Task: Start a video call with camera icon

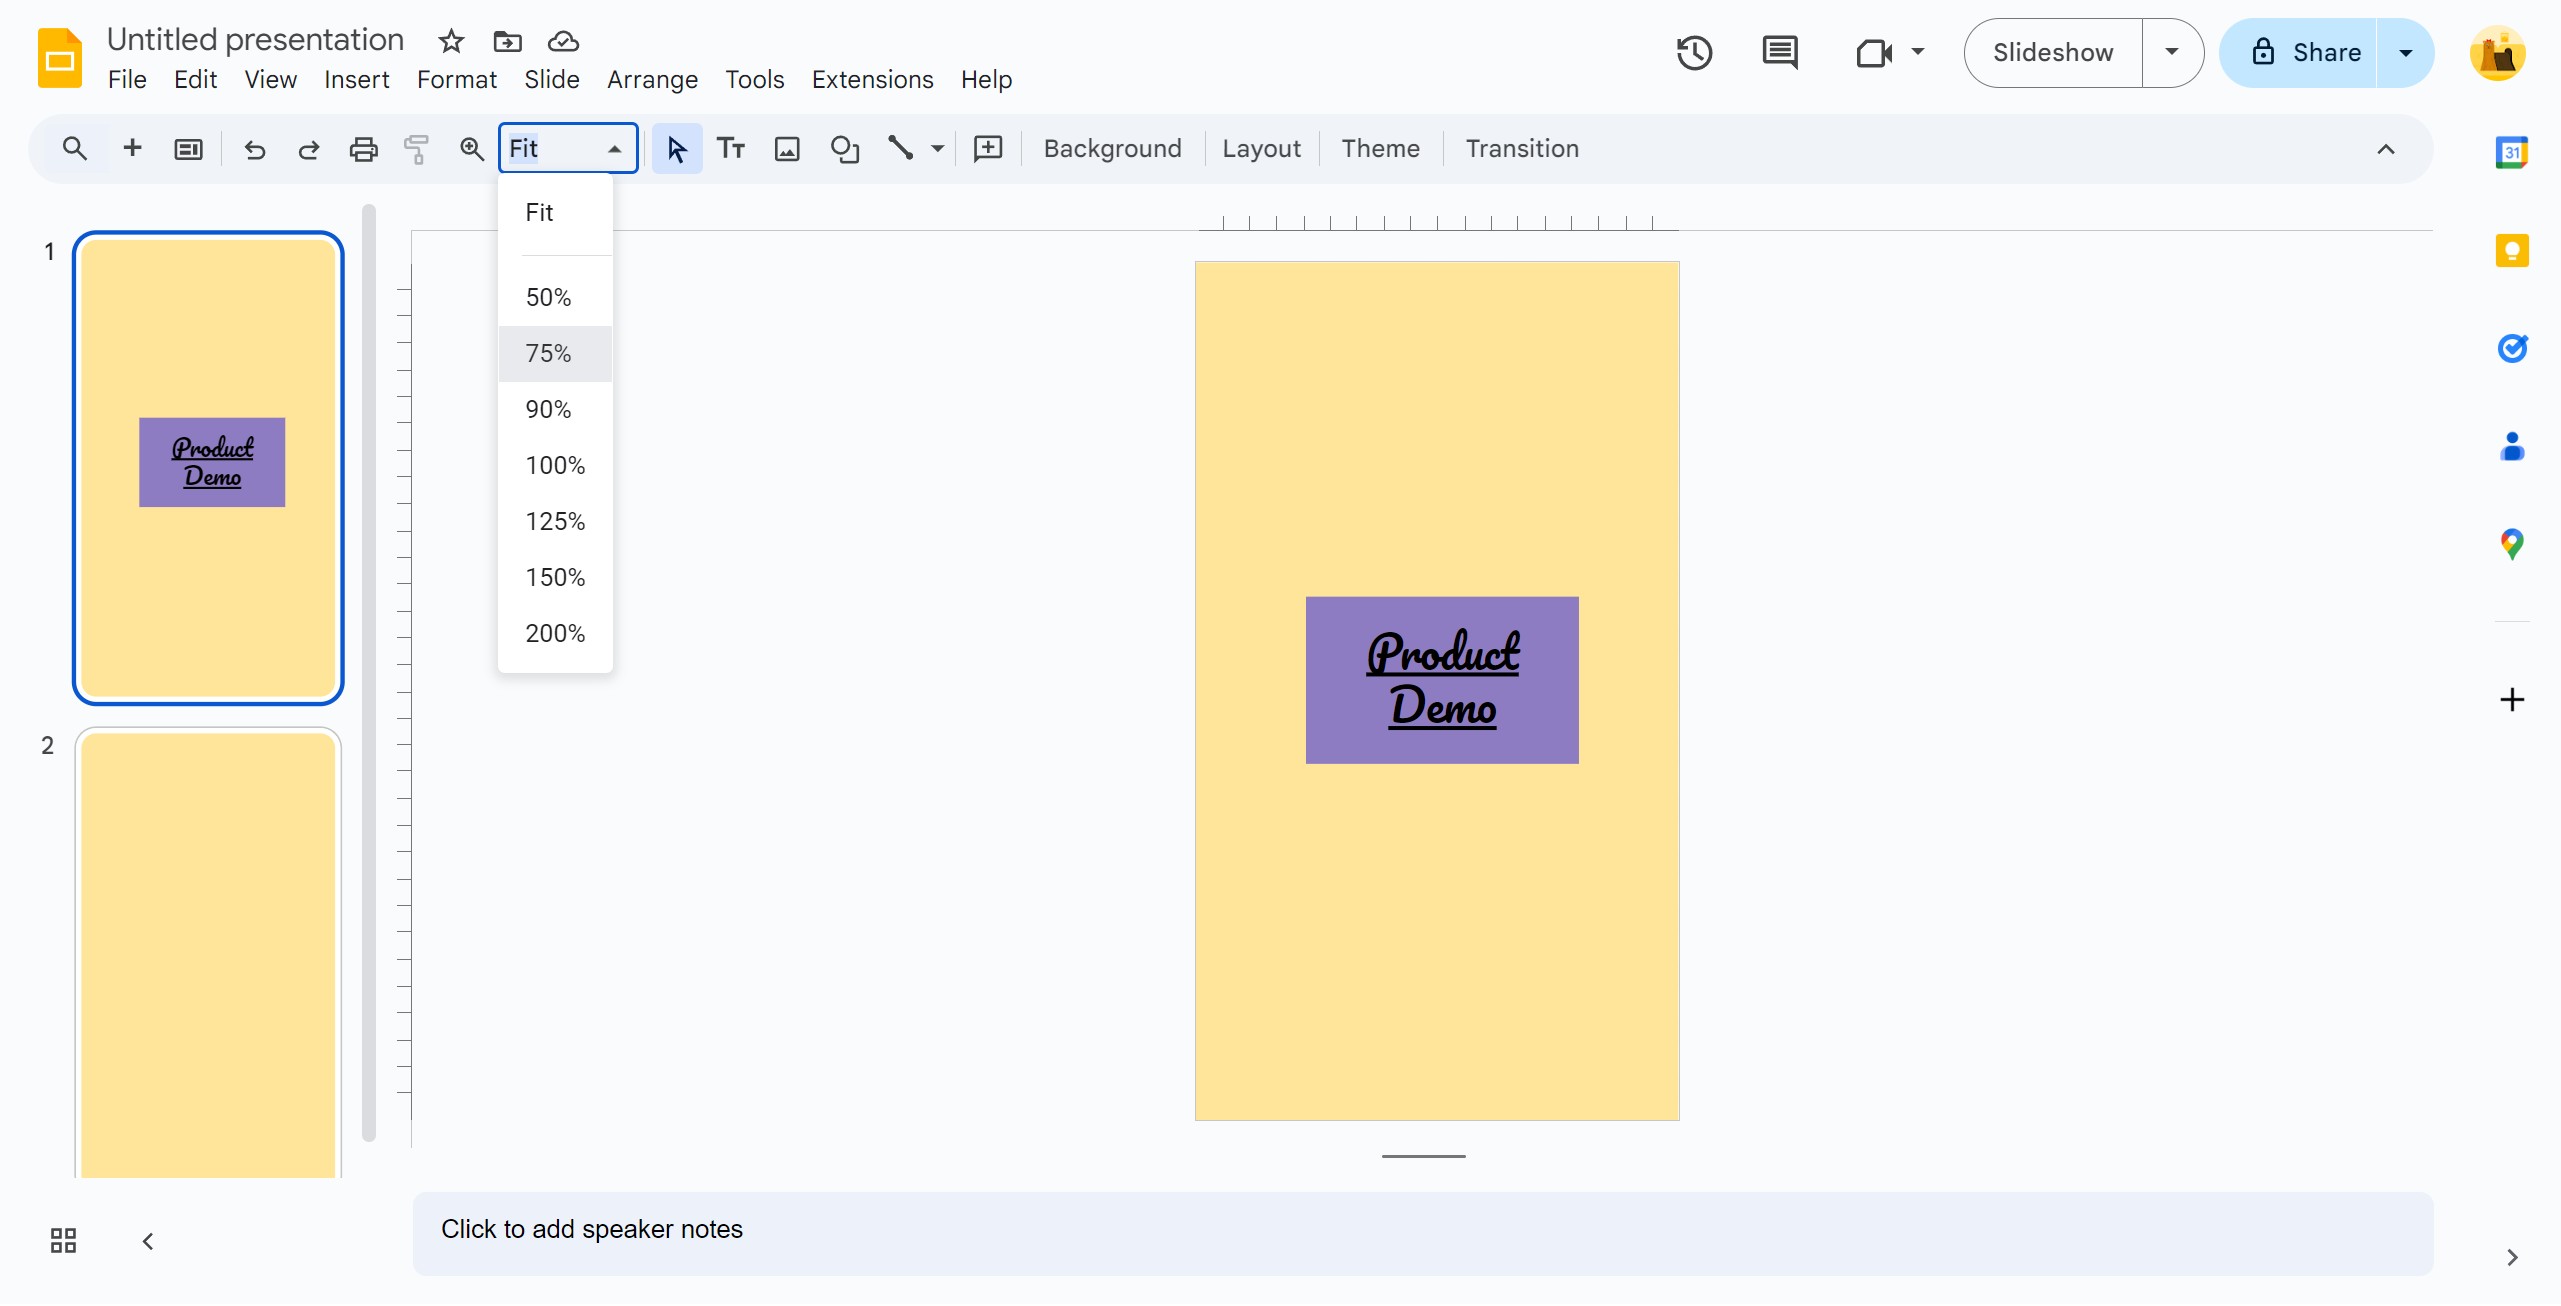Action: 1873,53
